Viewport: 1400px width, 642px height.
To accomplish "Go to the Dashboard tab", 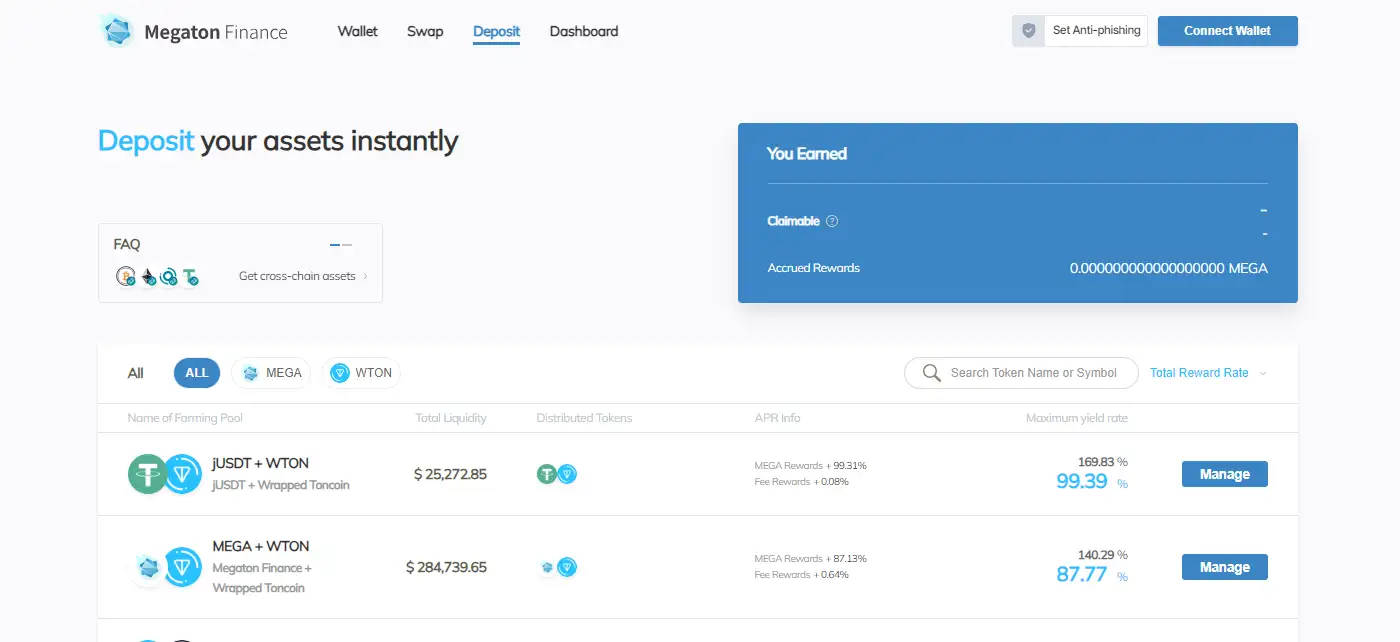I will point(584,31).
